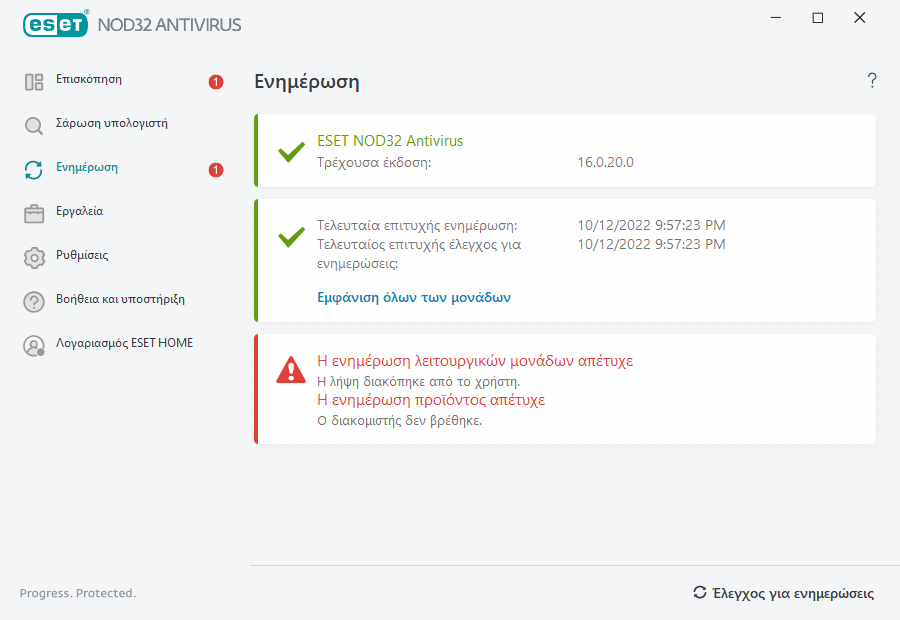Viewport: 900px width, 620px height.
Task: Click the Βοήθεια και υποστήριξη question icon
Action: pyautogui.click(x=34, y=302)
